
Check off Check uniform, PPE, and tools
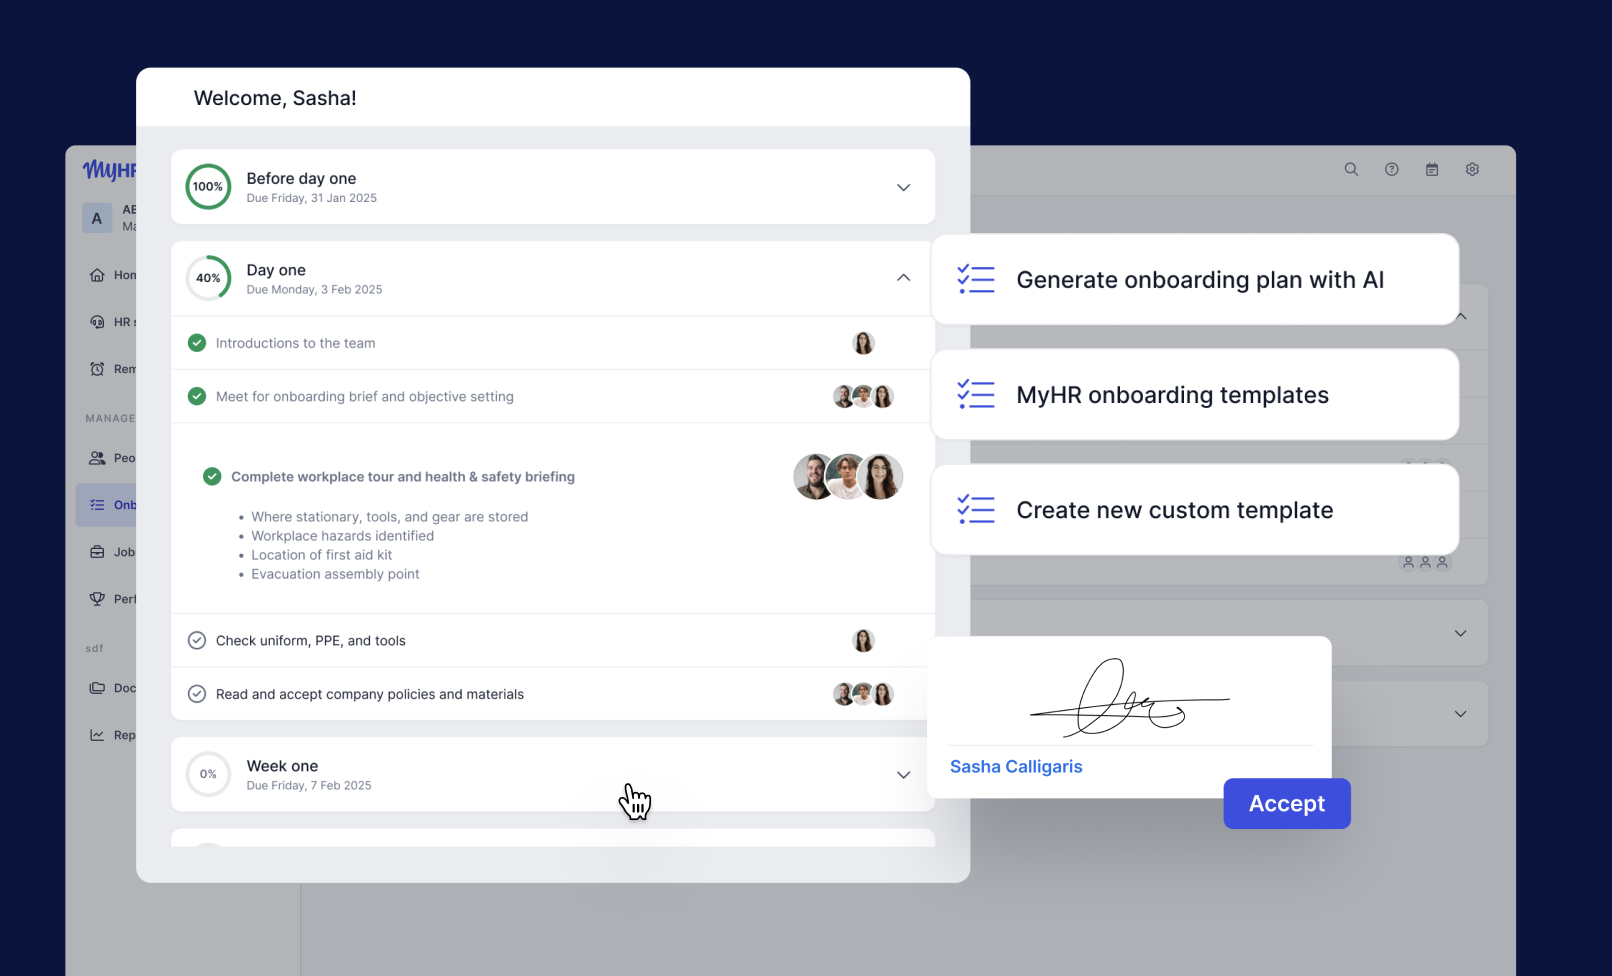(x=197, y=641)
